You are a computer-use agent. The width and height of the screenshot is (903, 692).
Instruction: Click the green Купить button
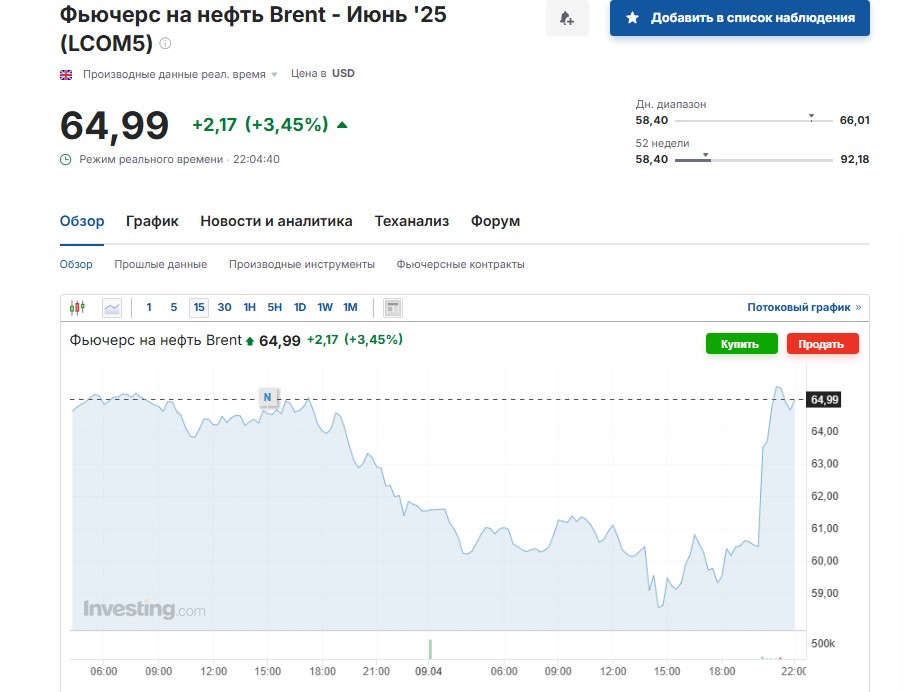point(741,344)
